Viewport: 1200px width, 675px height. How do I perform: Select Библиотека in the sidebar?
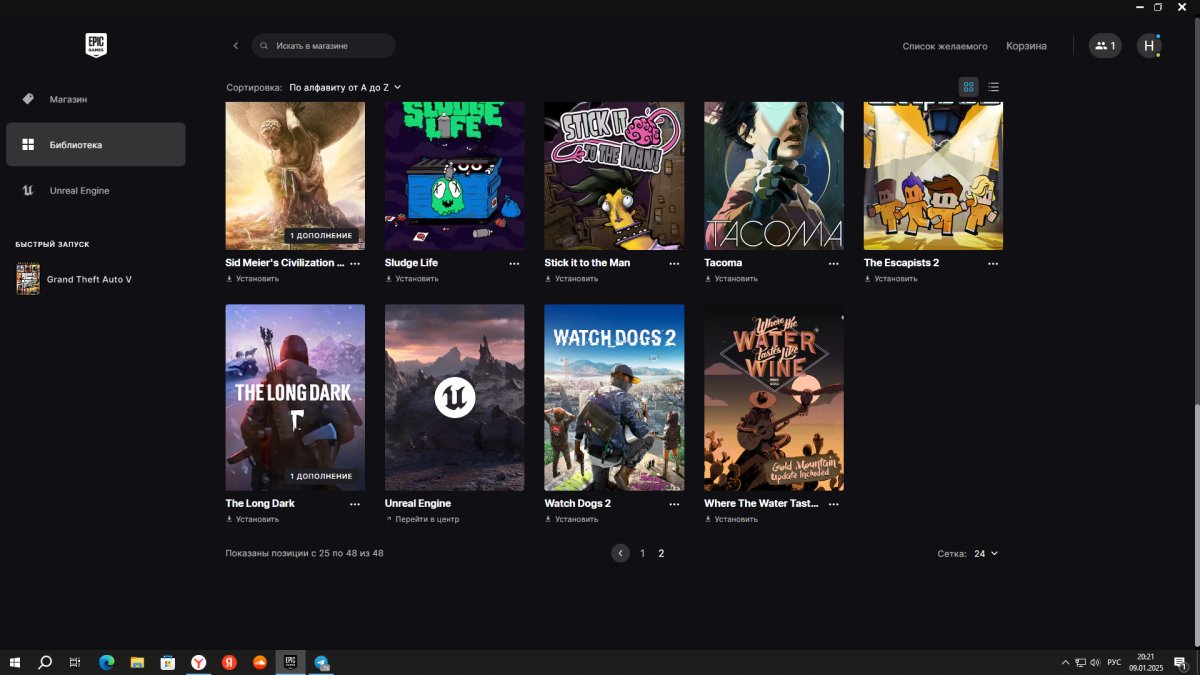coord(96,145)
